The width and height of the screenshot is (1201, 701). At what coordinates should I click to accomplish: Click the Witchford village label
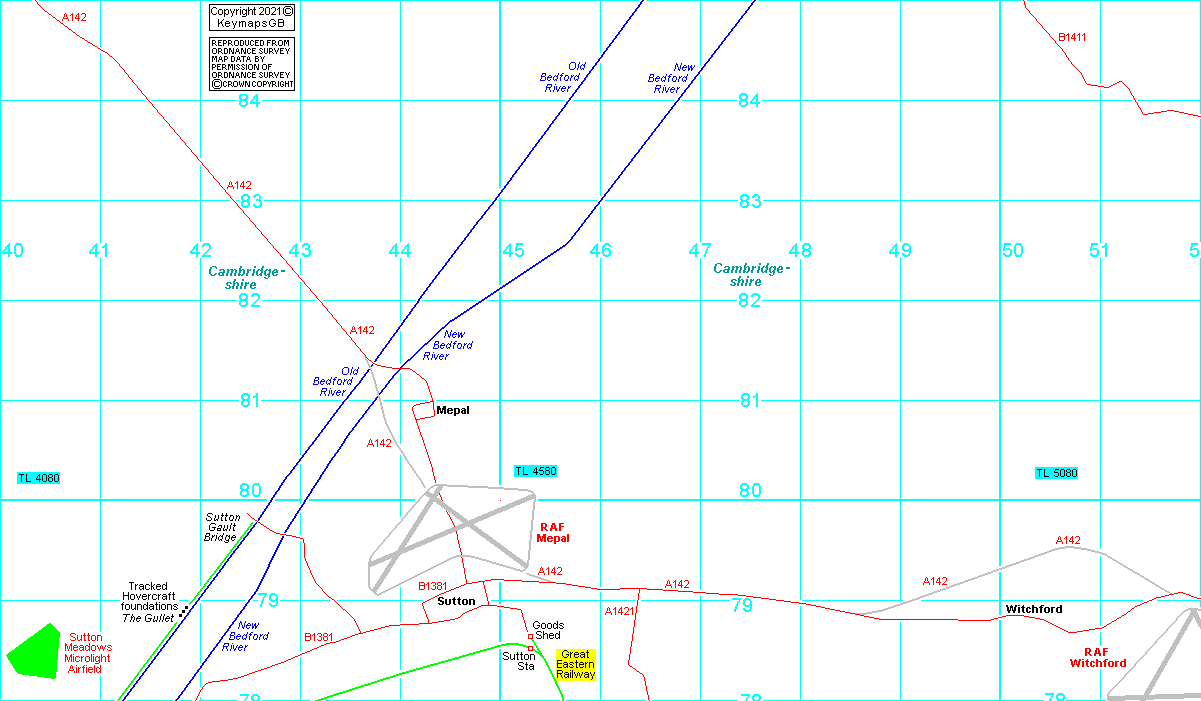[1033, 609]
